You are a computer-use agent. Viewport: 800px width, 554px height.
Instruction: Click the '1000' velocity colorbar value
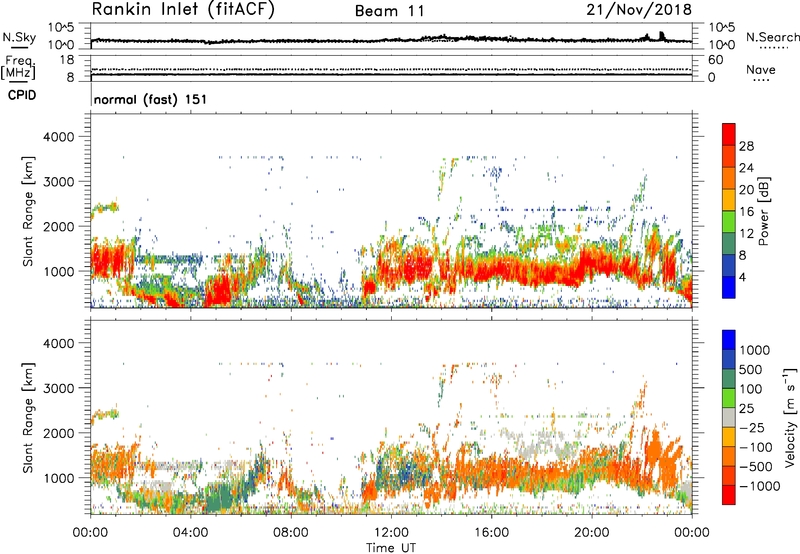(755, 350)
